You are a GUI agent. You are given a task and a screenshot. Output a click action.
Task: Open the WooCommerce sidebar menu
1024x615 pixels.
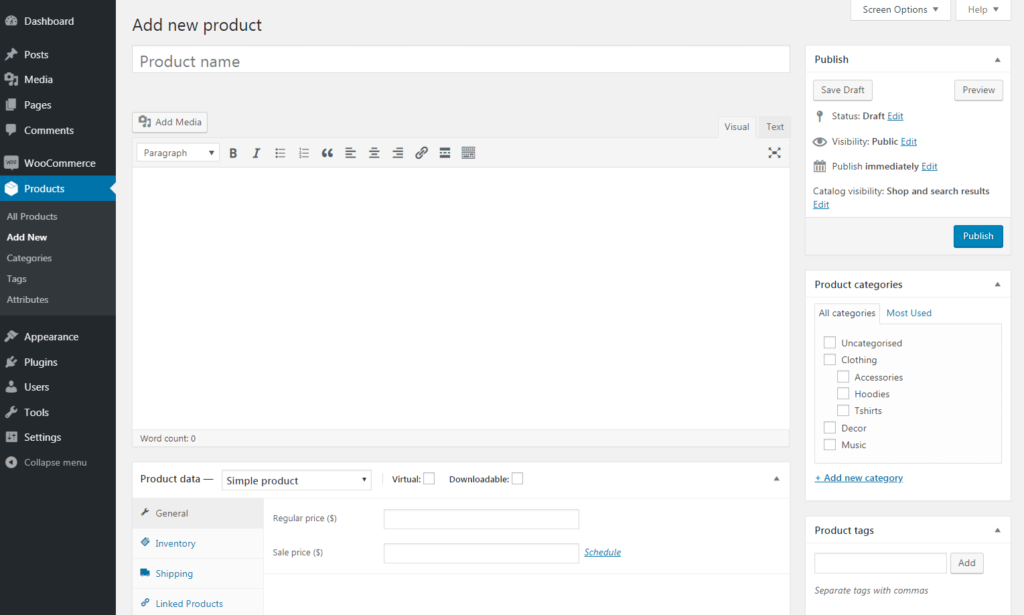(57, 162)
